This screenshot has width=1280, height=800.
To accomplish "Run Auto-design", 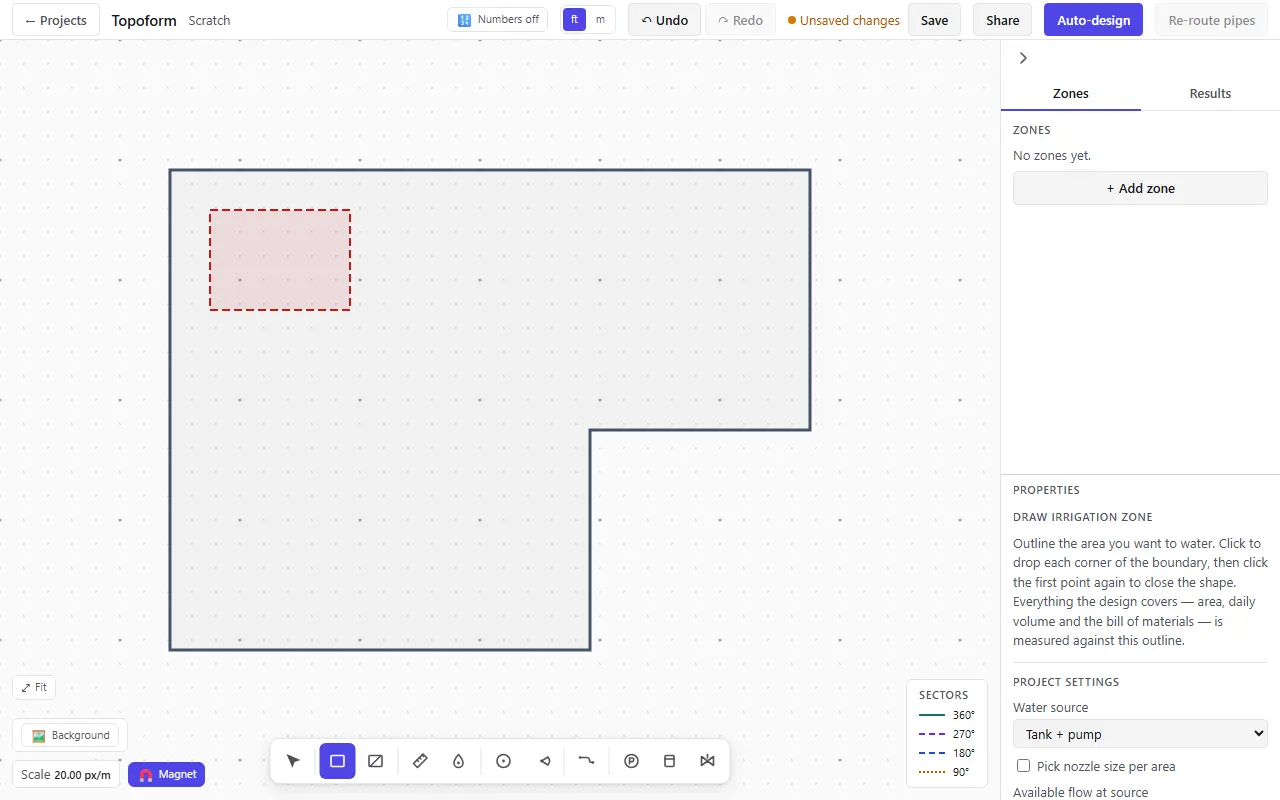I will (x=1094, y=20).
